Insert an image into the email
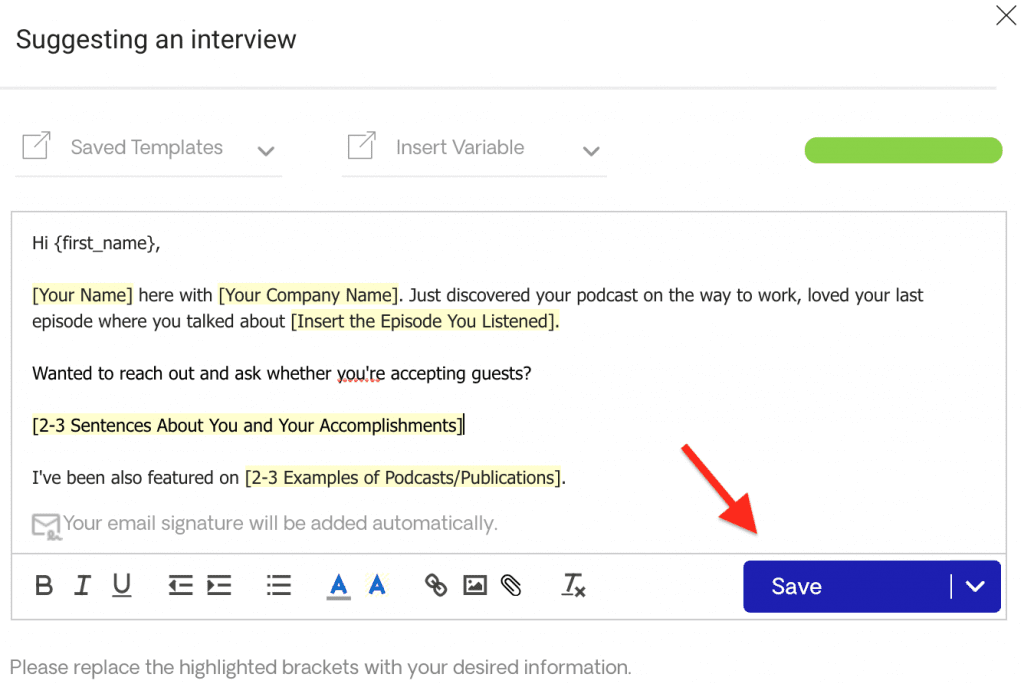Viewport: 1024px width, 684px height. (x=475, y=585)
